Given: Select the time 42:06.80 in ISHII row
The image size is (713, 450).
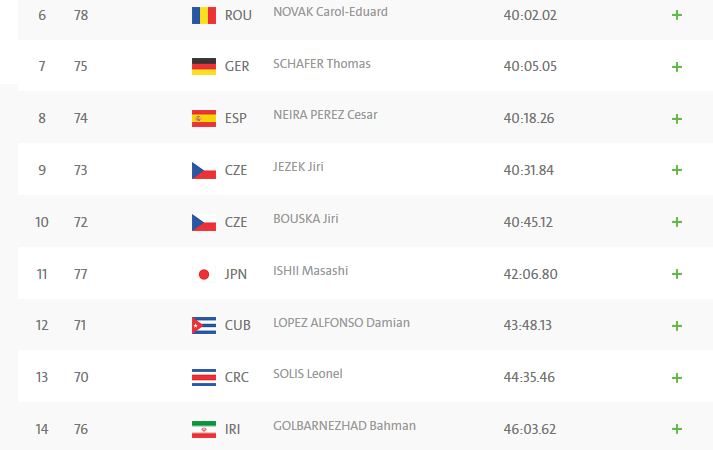Looking at the screenshot, I should (530, 275).
